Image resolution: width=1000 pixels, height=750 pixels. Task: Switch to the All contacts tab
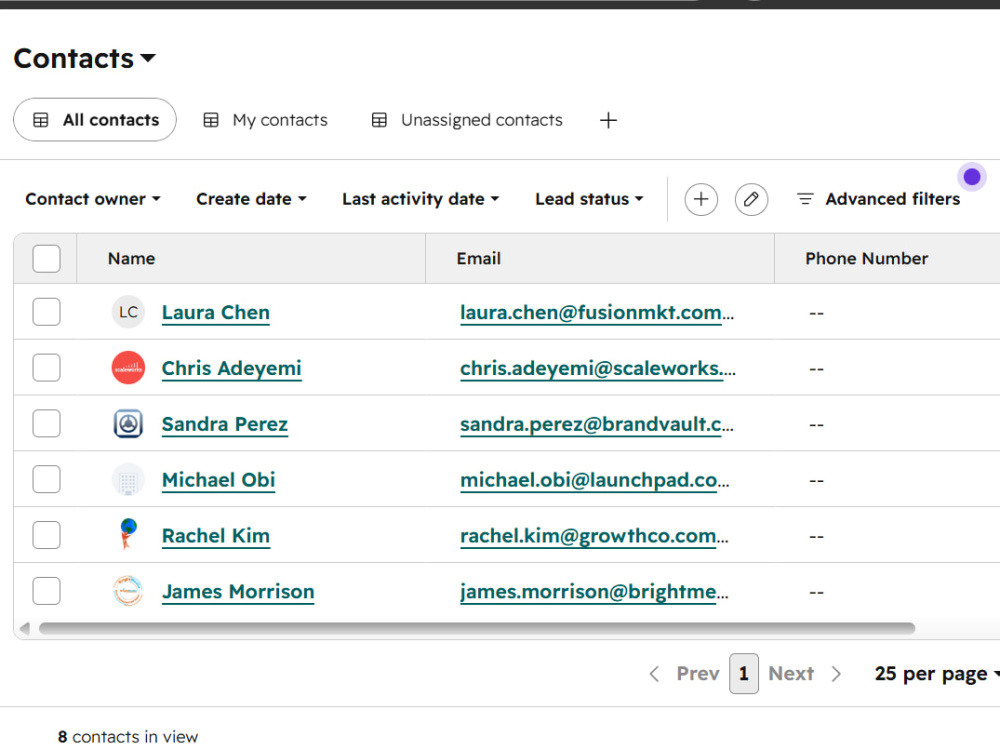(95, 120)
